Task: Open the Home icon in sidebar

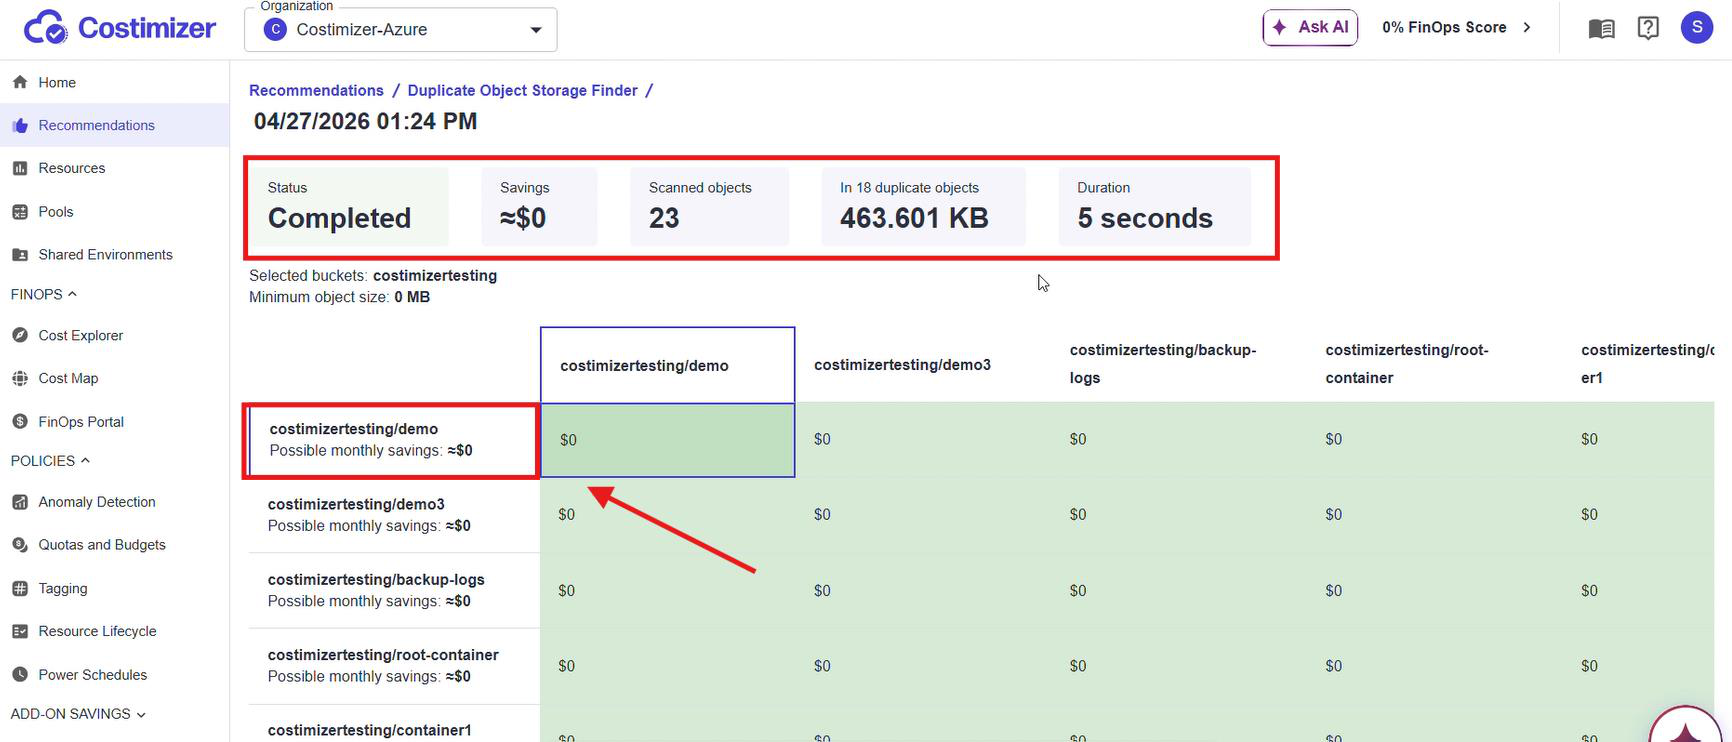Action: 20,82
